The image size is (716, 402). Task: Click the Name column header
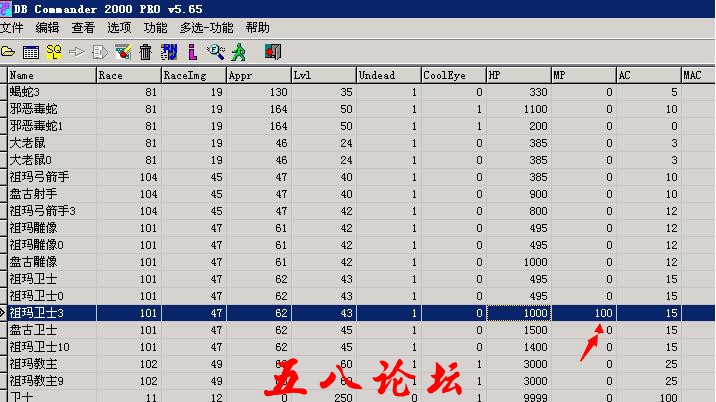[x=50, y=75]
